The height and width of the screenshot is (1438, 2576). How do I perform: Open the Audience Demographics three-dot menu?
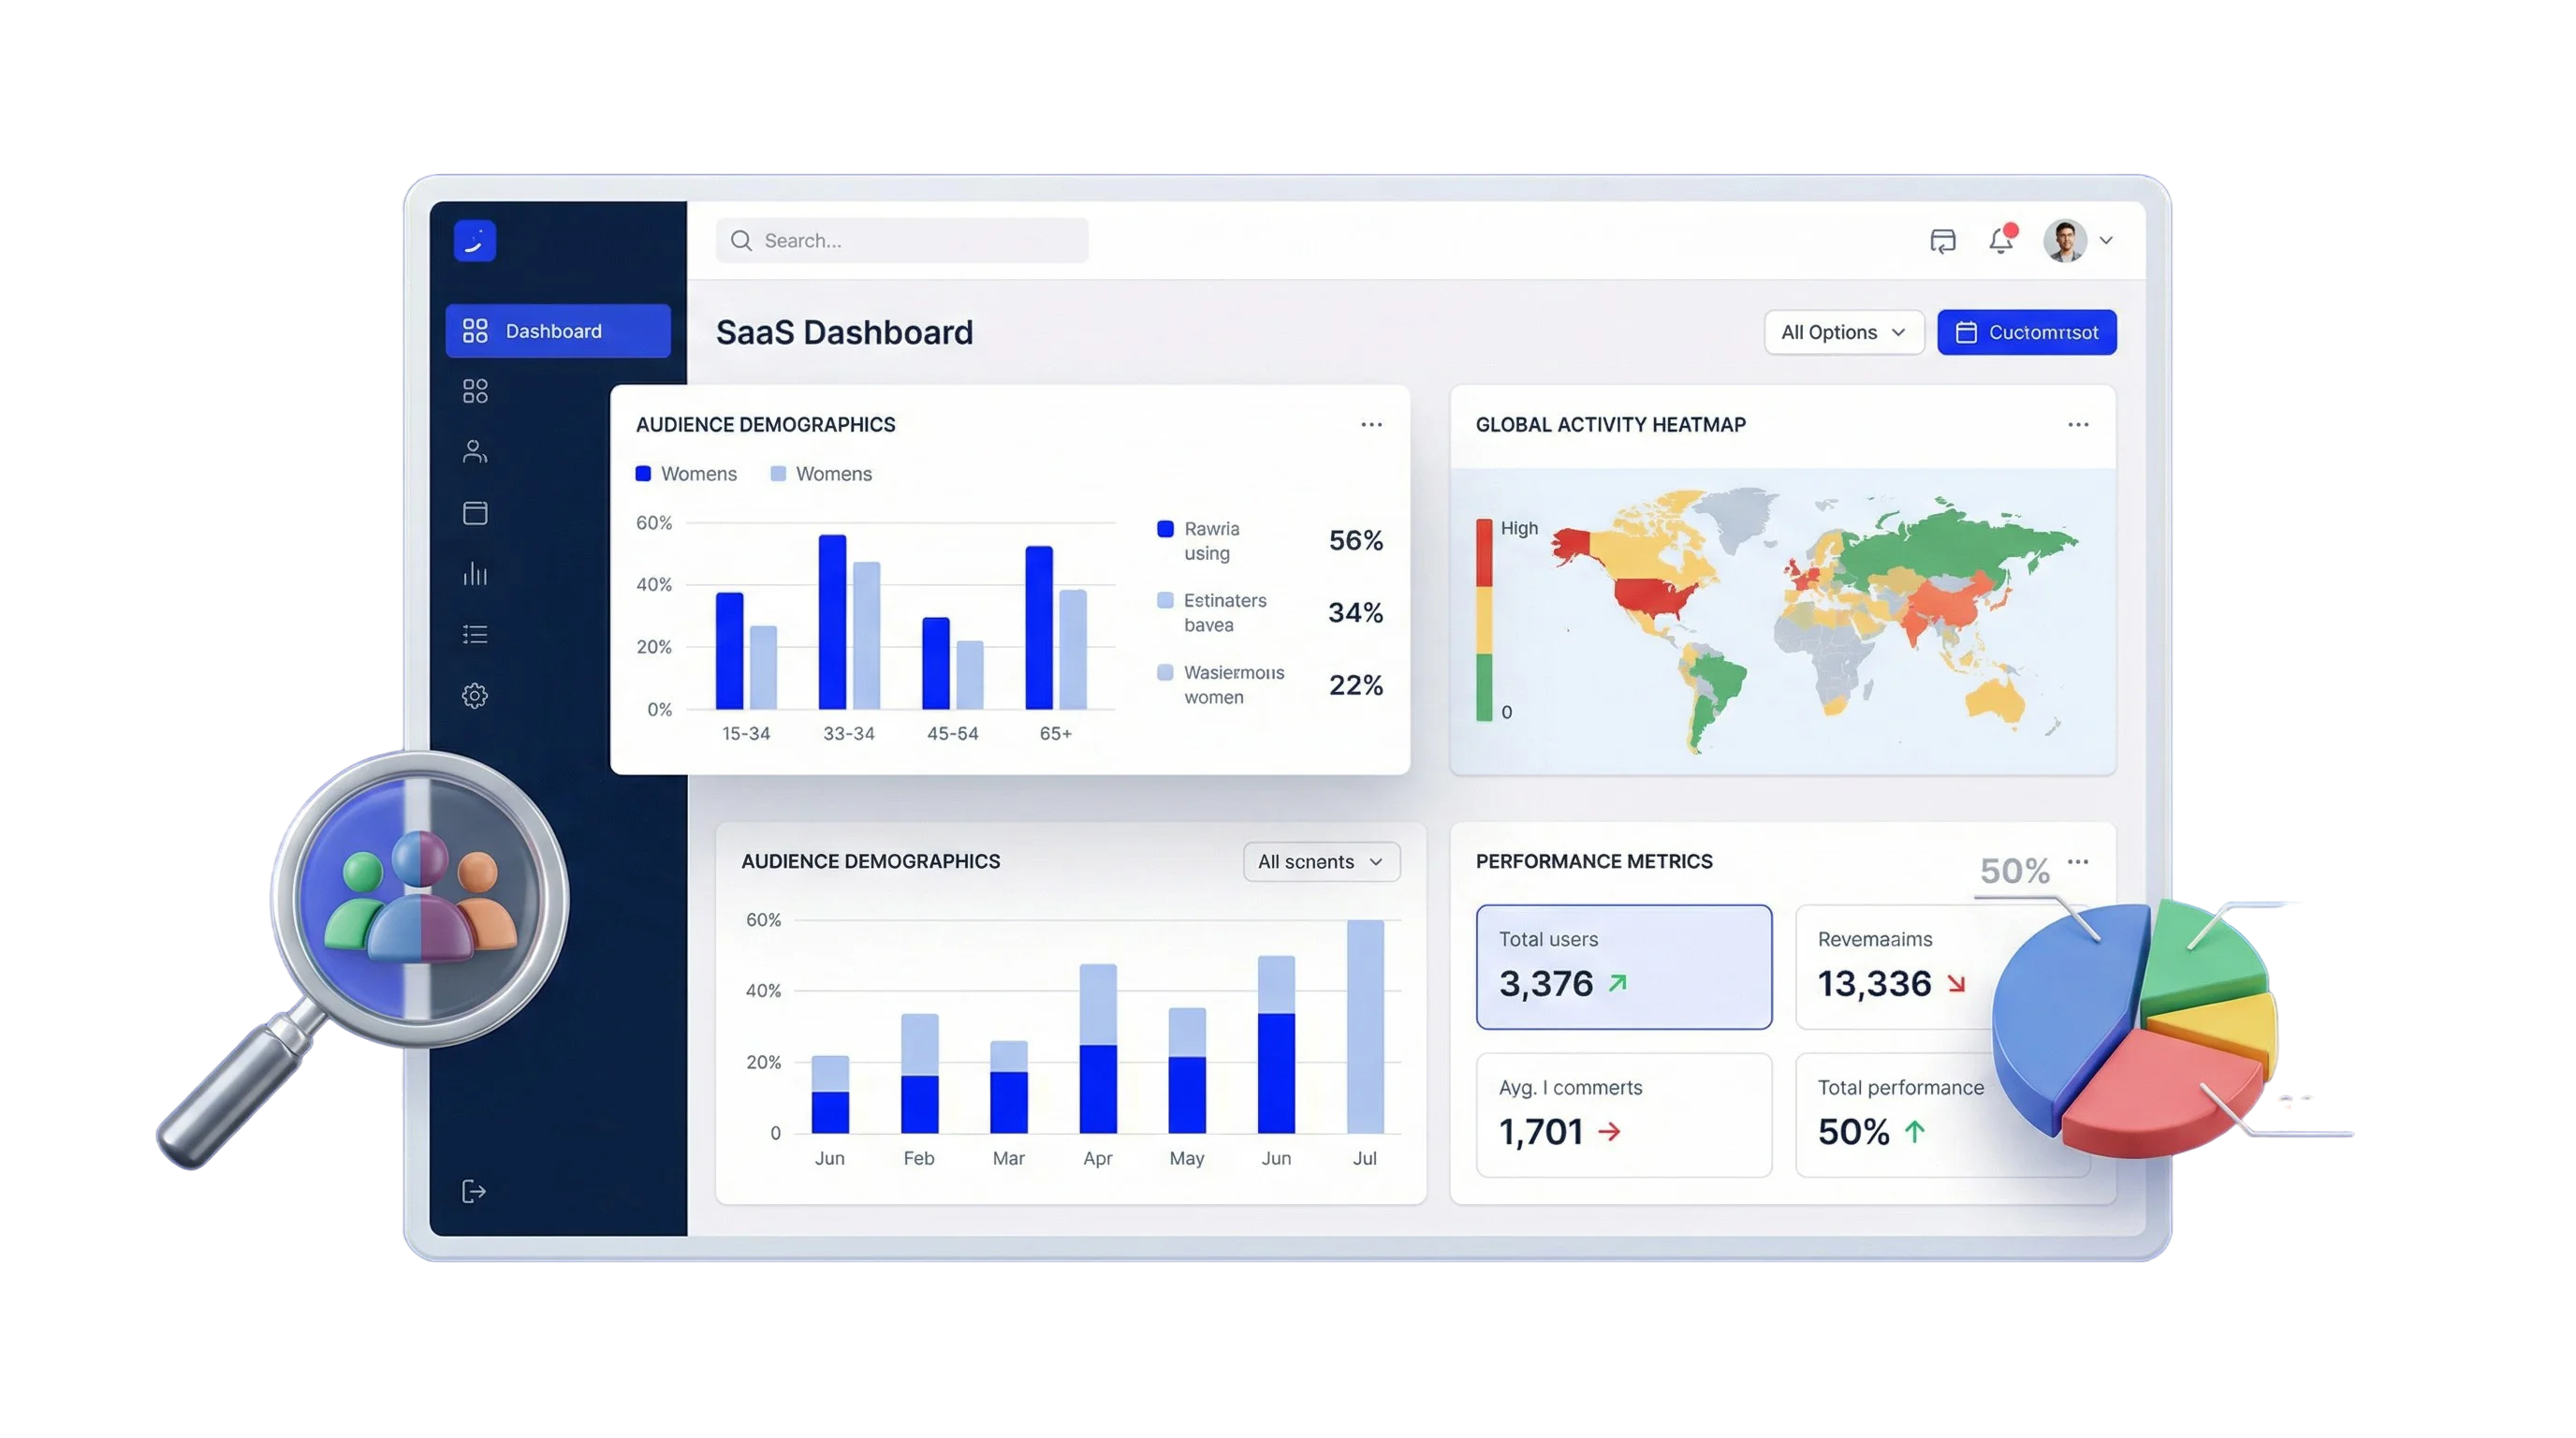[x=1371, y=425]
